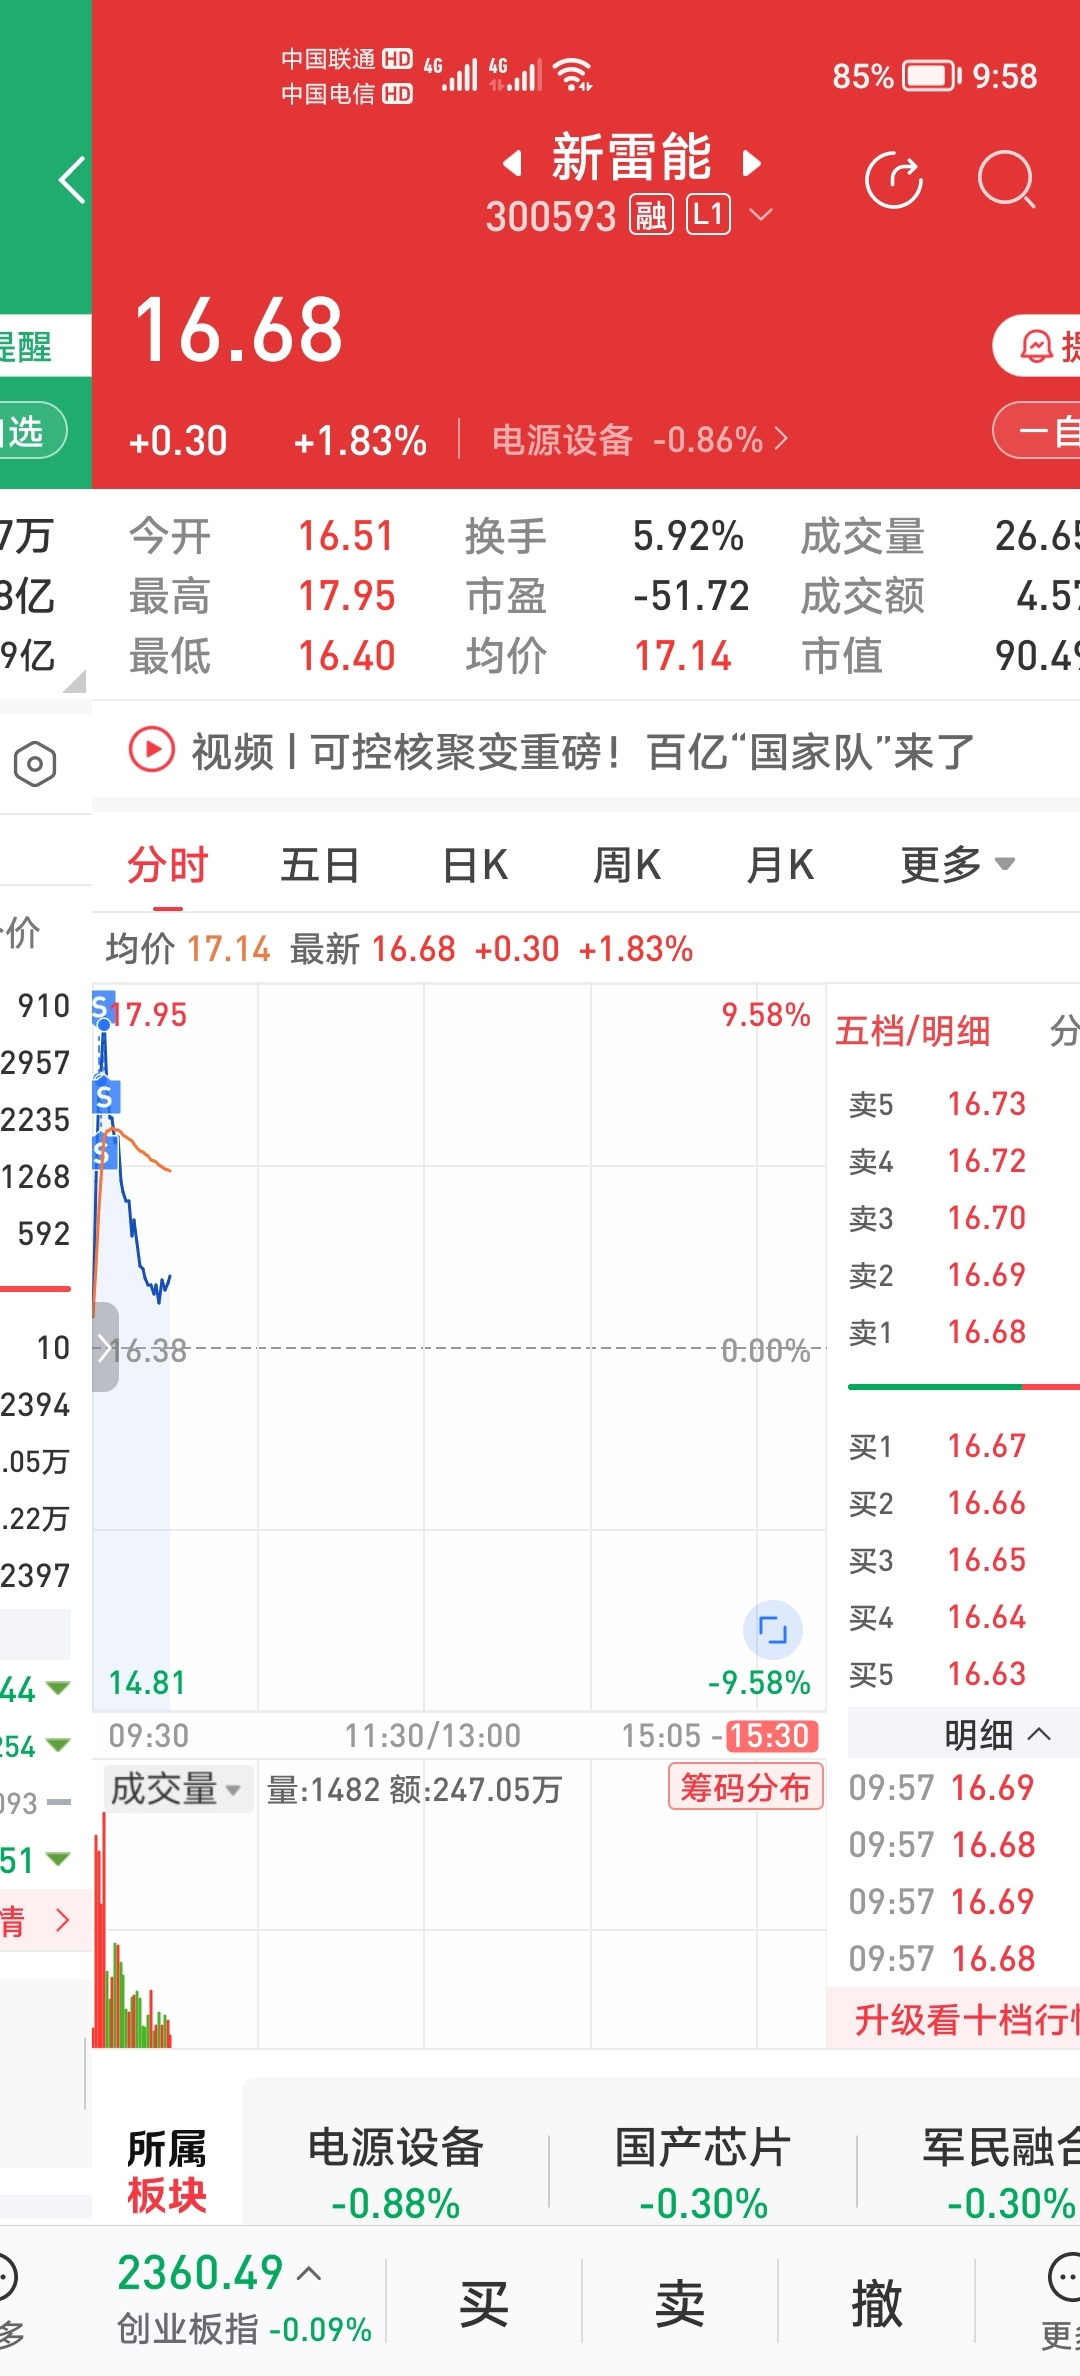Tap the share/refresh circular arrow icon

click(893, 180)
